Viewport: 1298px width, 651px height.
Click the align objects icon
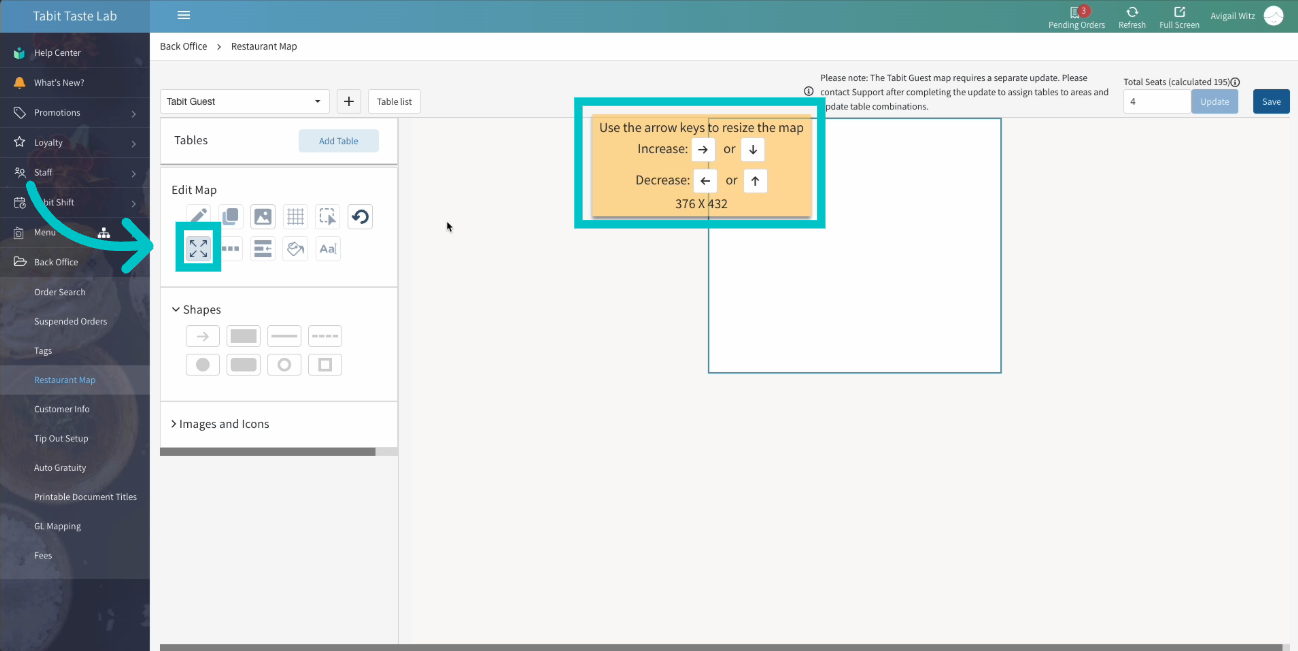coord(263,249)
